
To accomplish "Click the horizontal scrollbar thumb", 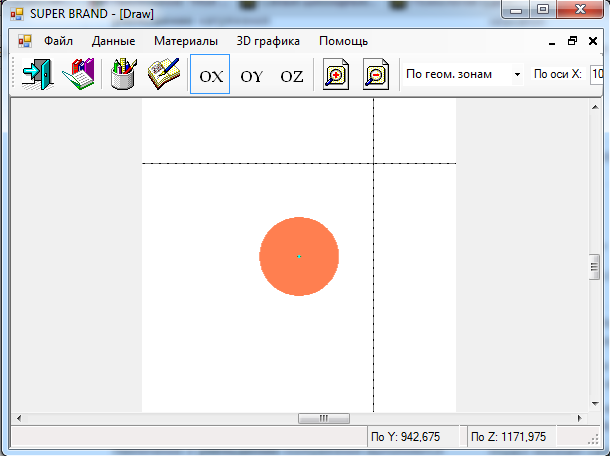I will 324,418.
